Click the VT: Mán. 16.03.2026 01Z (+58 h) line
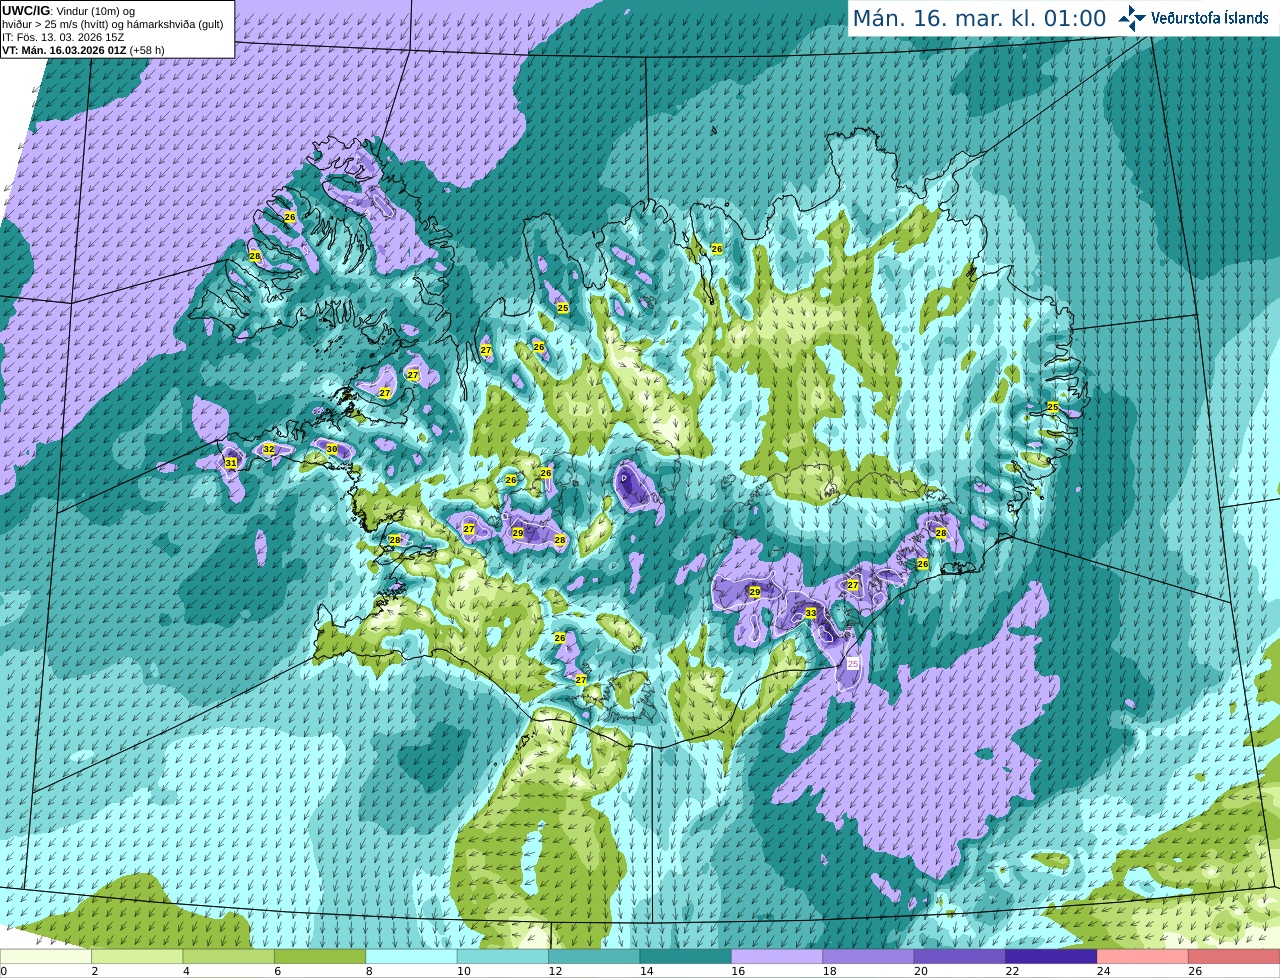 pyautogui.click(x=83, y=49)
